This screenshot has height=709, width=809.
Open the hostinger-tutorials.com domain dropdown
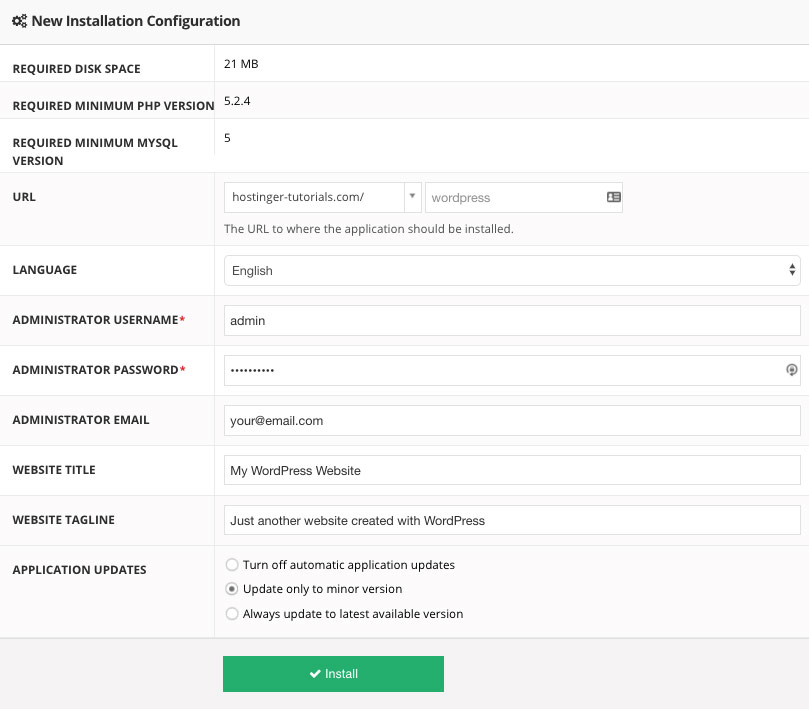pos(312,198)
